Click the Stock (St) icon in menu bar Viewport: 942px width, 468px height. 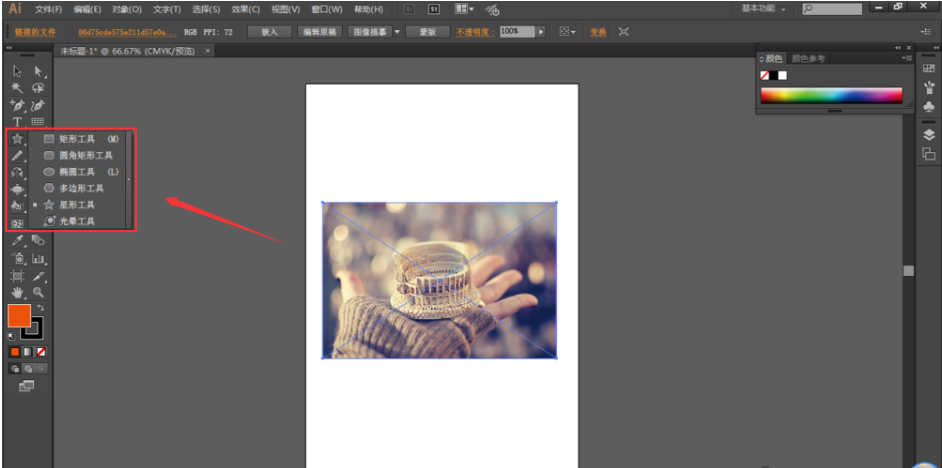(x=433, y=9)
